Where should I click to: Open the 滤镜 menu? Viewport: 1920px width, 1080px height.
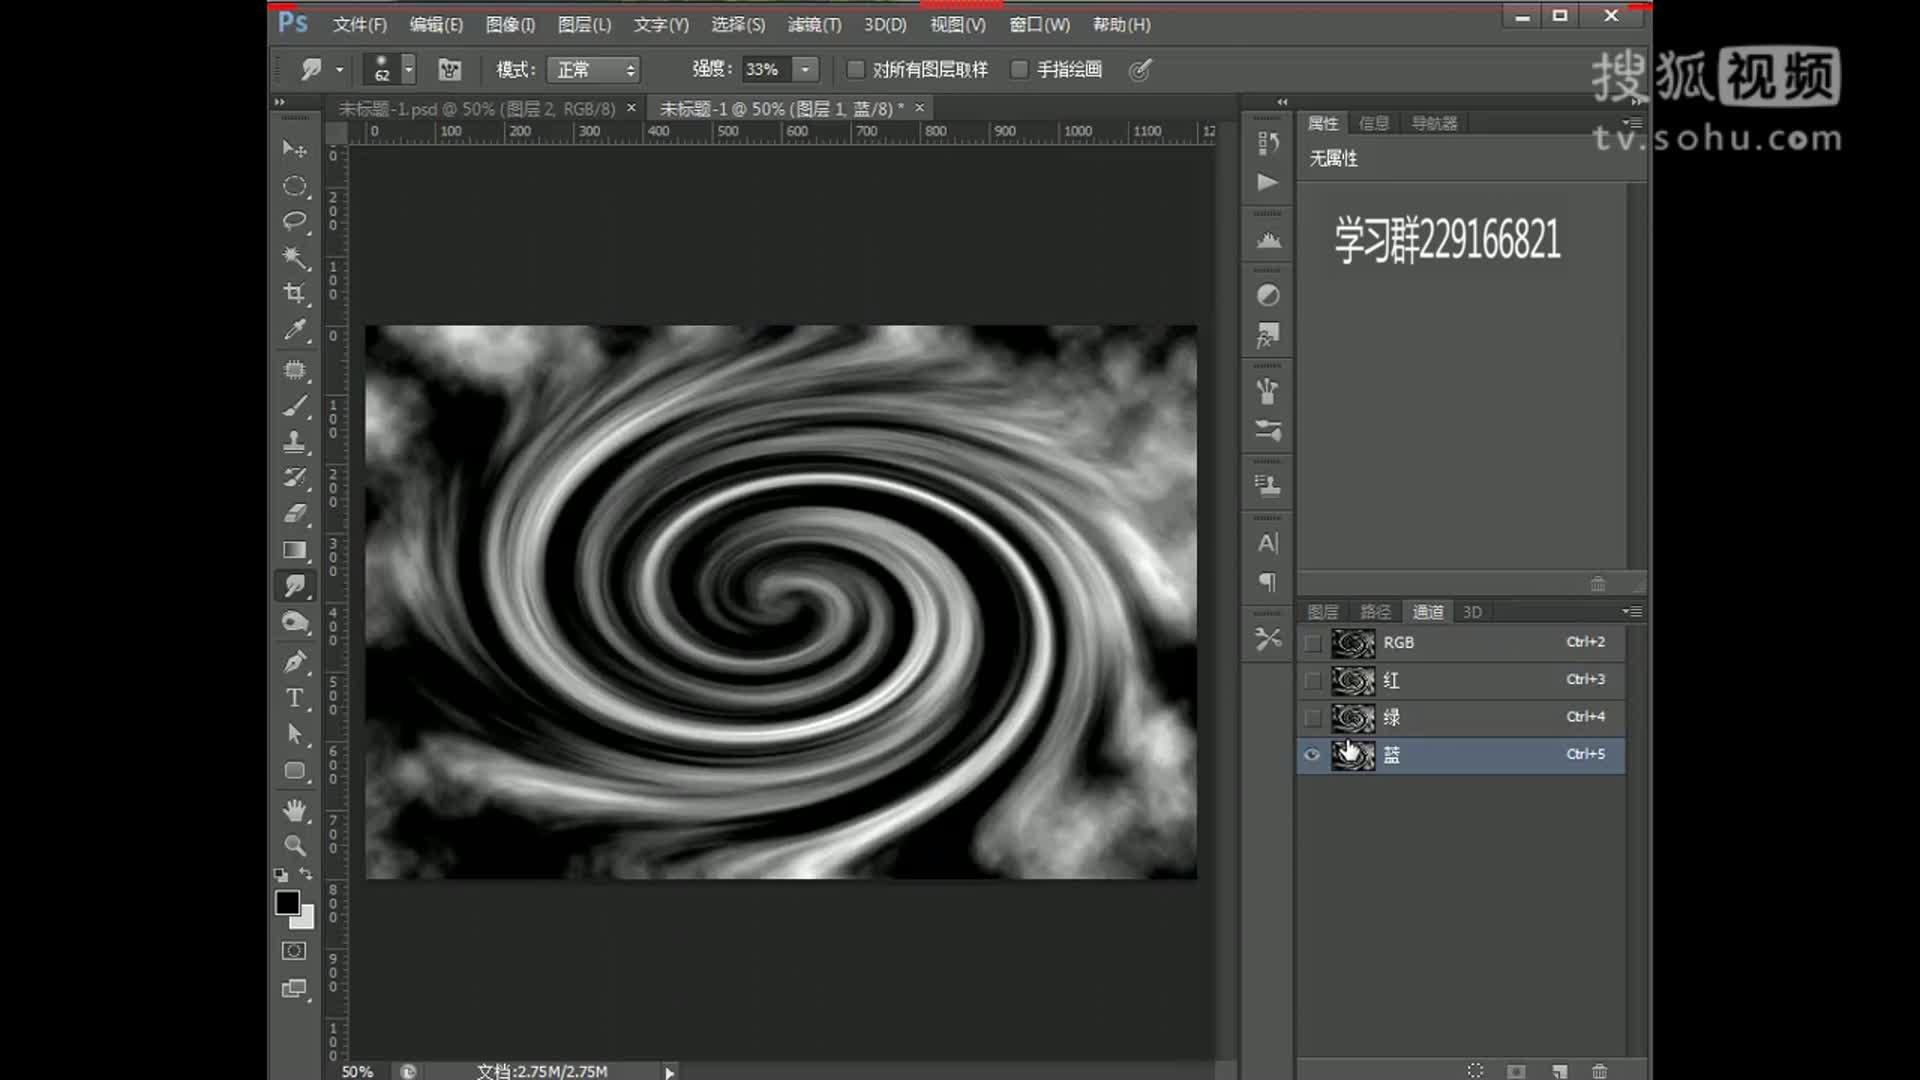[812, 24]
